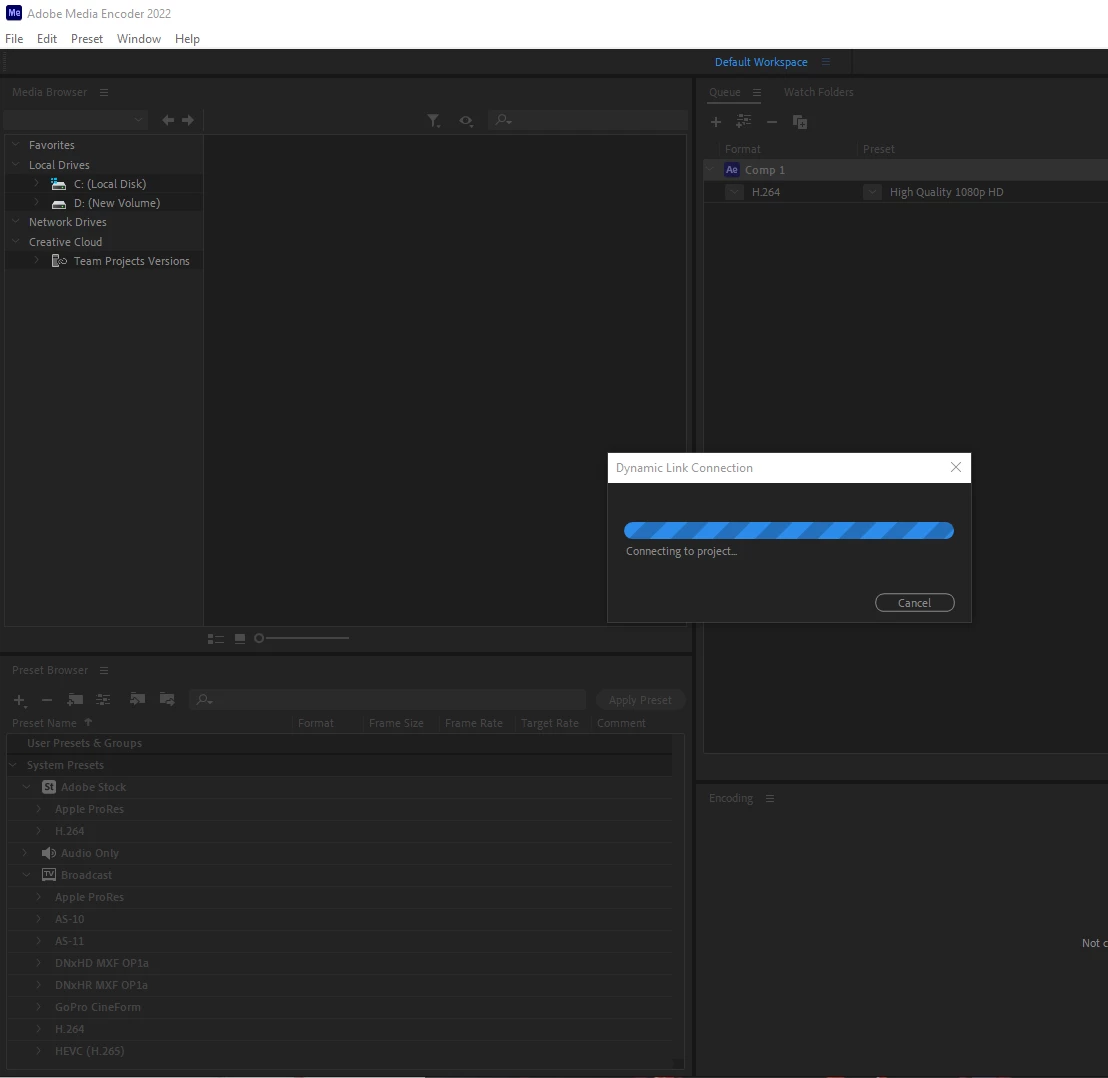The height and width of the screenshot is (1078, 1108).
Task: Export presets icon
Action: pyautogui.click(x=167, y=699)
